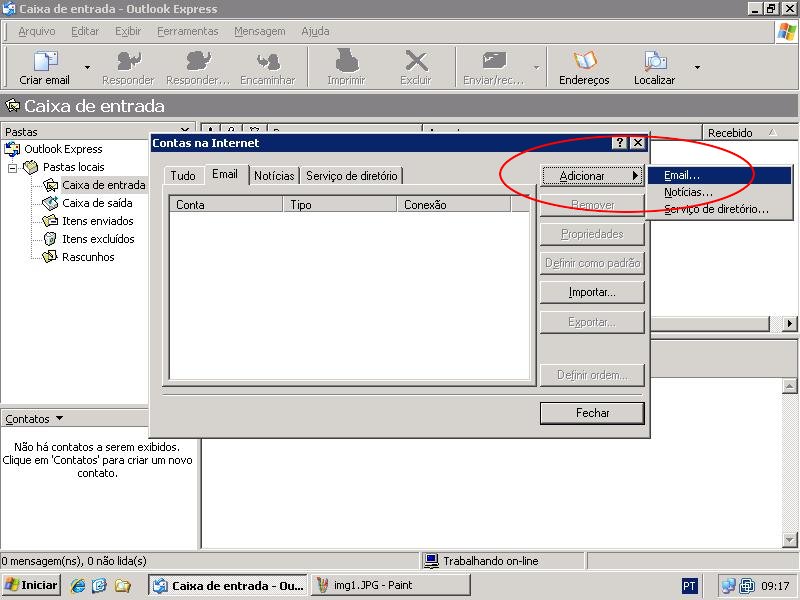800x600 pixels.
Task: Choose Notícias... from Adicionar submenu
Action: pos(719,192)
